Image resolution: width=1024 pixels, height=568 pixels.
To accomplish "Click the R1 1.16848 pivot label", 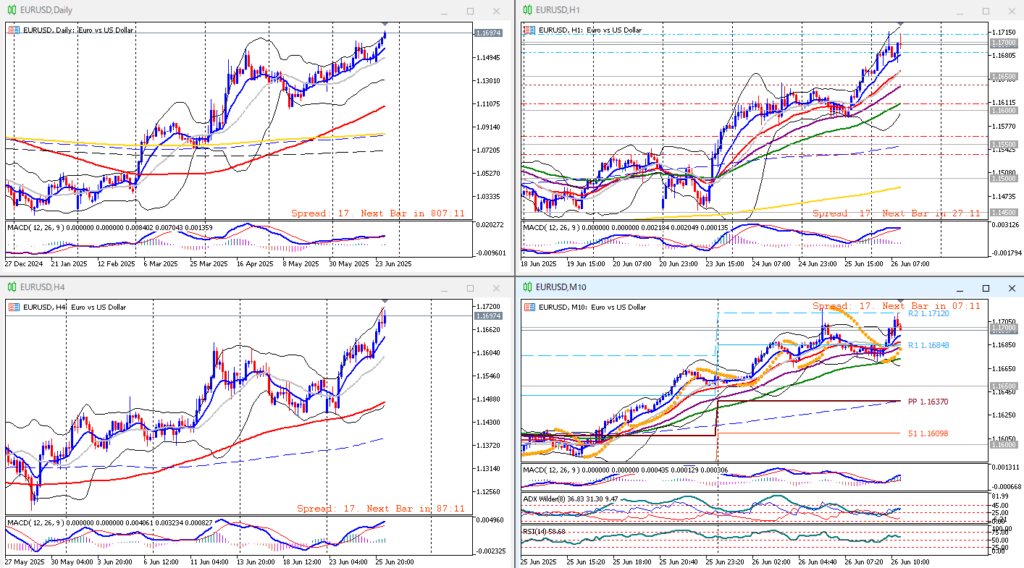I will (x=929, y=345).
